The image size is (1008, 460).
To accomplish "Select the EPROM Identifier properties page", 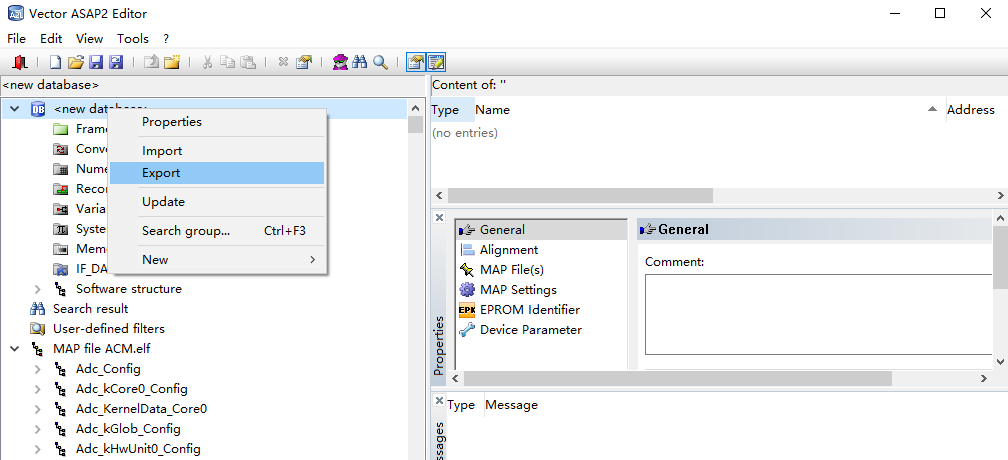I will point(530,310).
